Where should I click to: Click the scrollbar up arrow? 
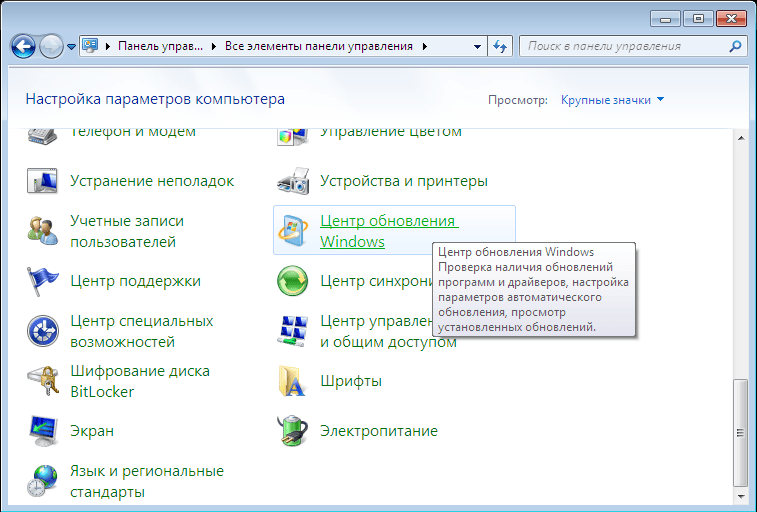(x=741, y=138)
